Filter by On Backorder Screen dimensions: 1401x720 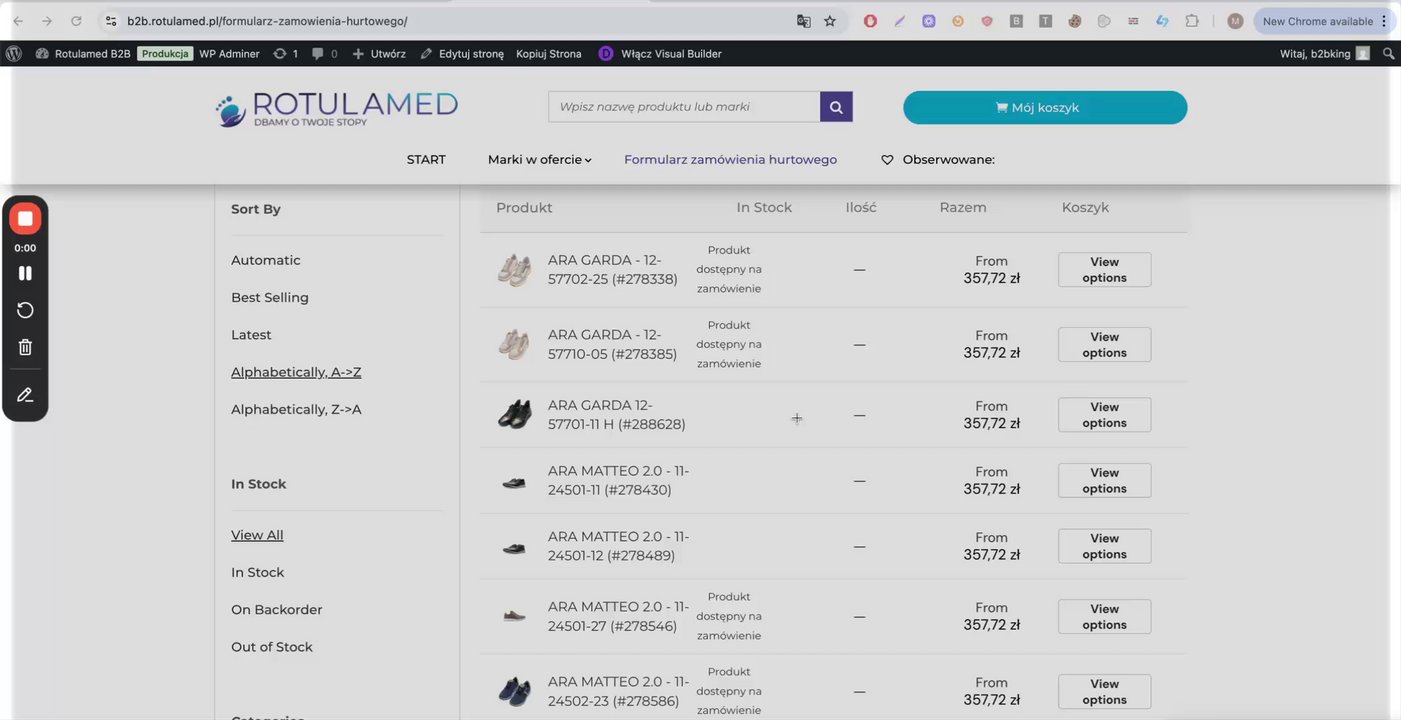277,610
